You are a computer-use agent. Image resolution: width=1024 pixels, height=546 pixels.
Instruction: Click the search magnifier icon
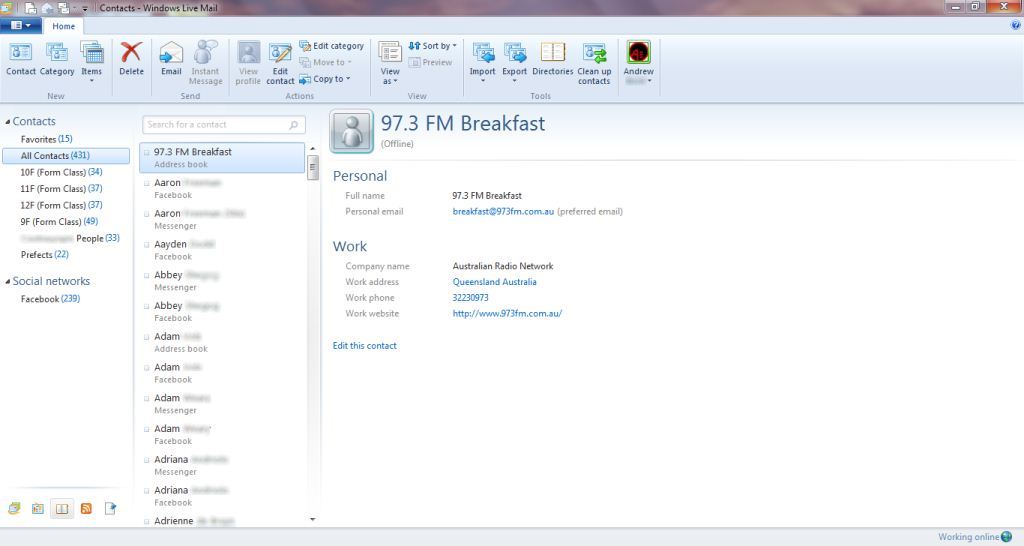(294, 125)
